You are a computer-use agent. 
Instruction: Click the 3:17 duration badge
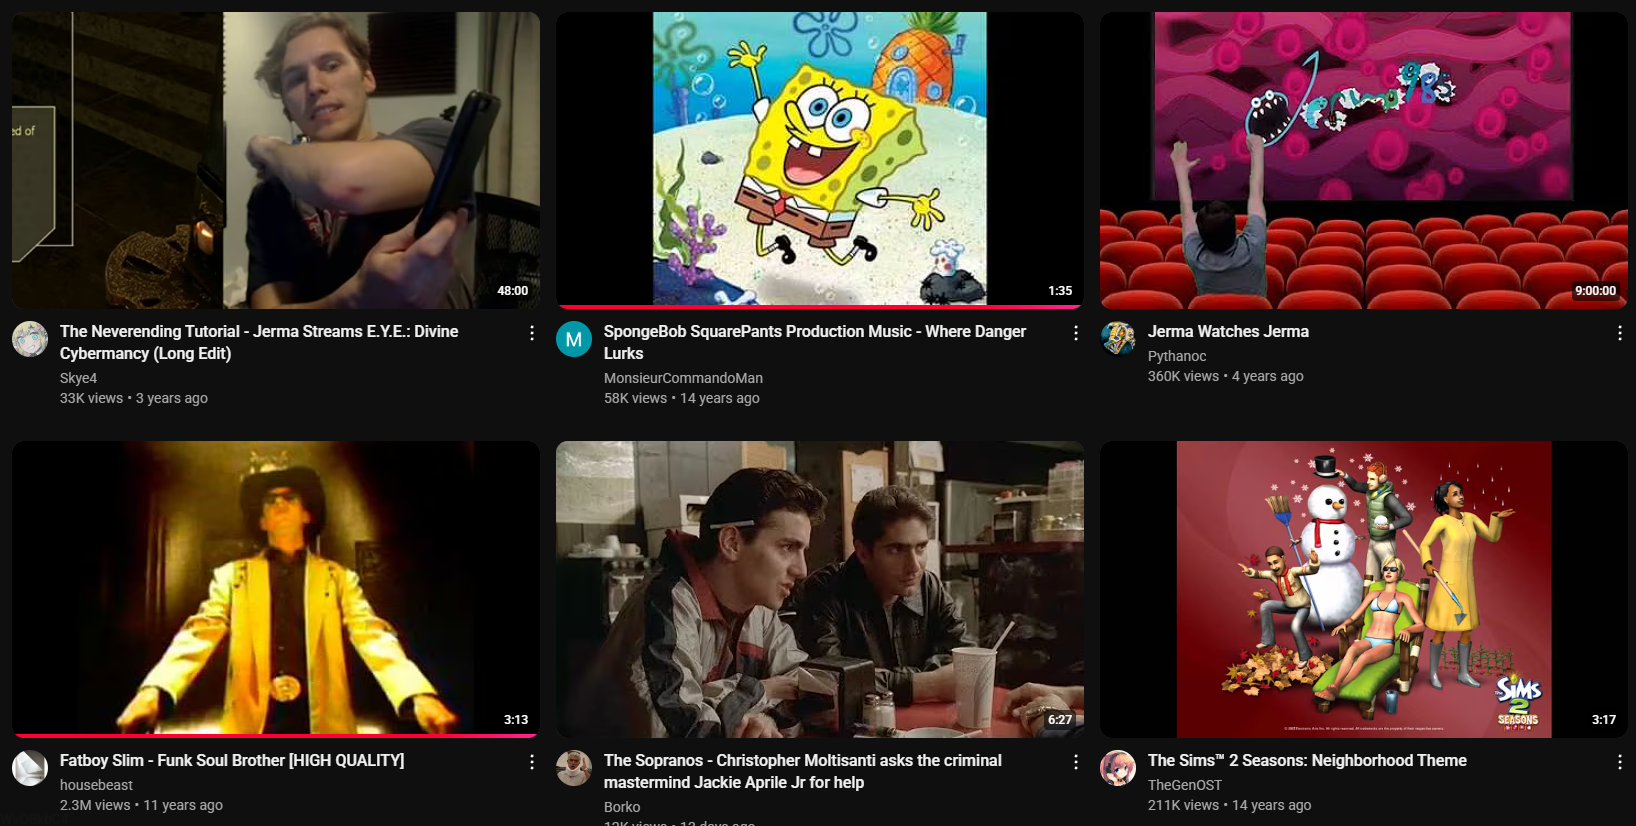tap(1604, 719)
